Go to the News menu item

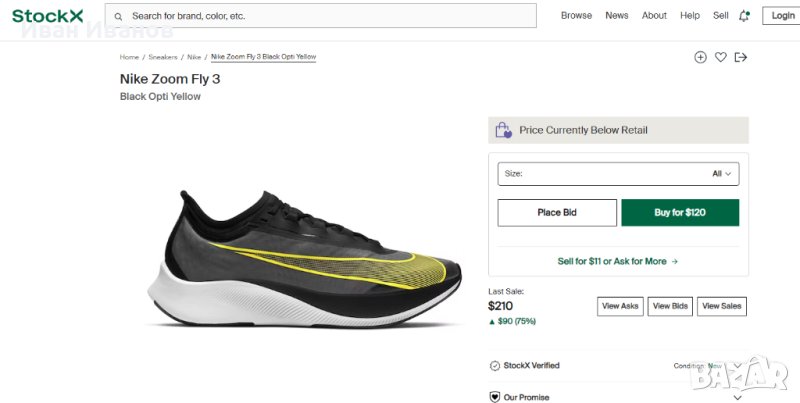click(617, 16)
